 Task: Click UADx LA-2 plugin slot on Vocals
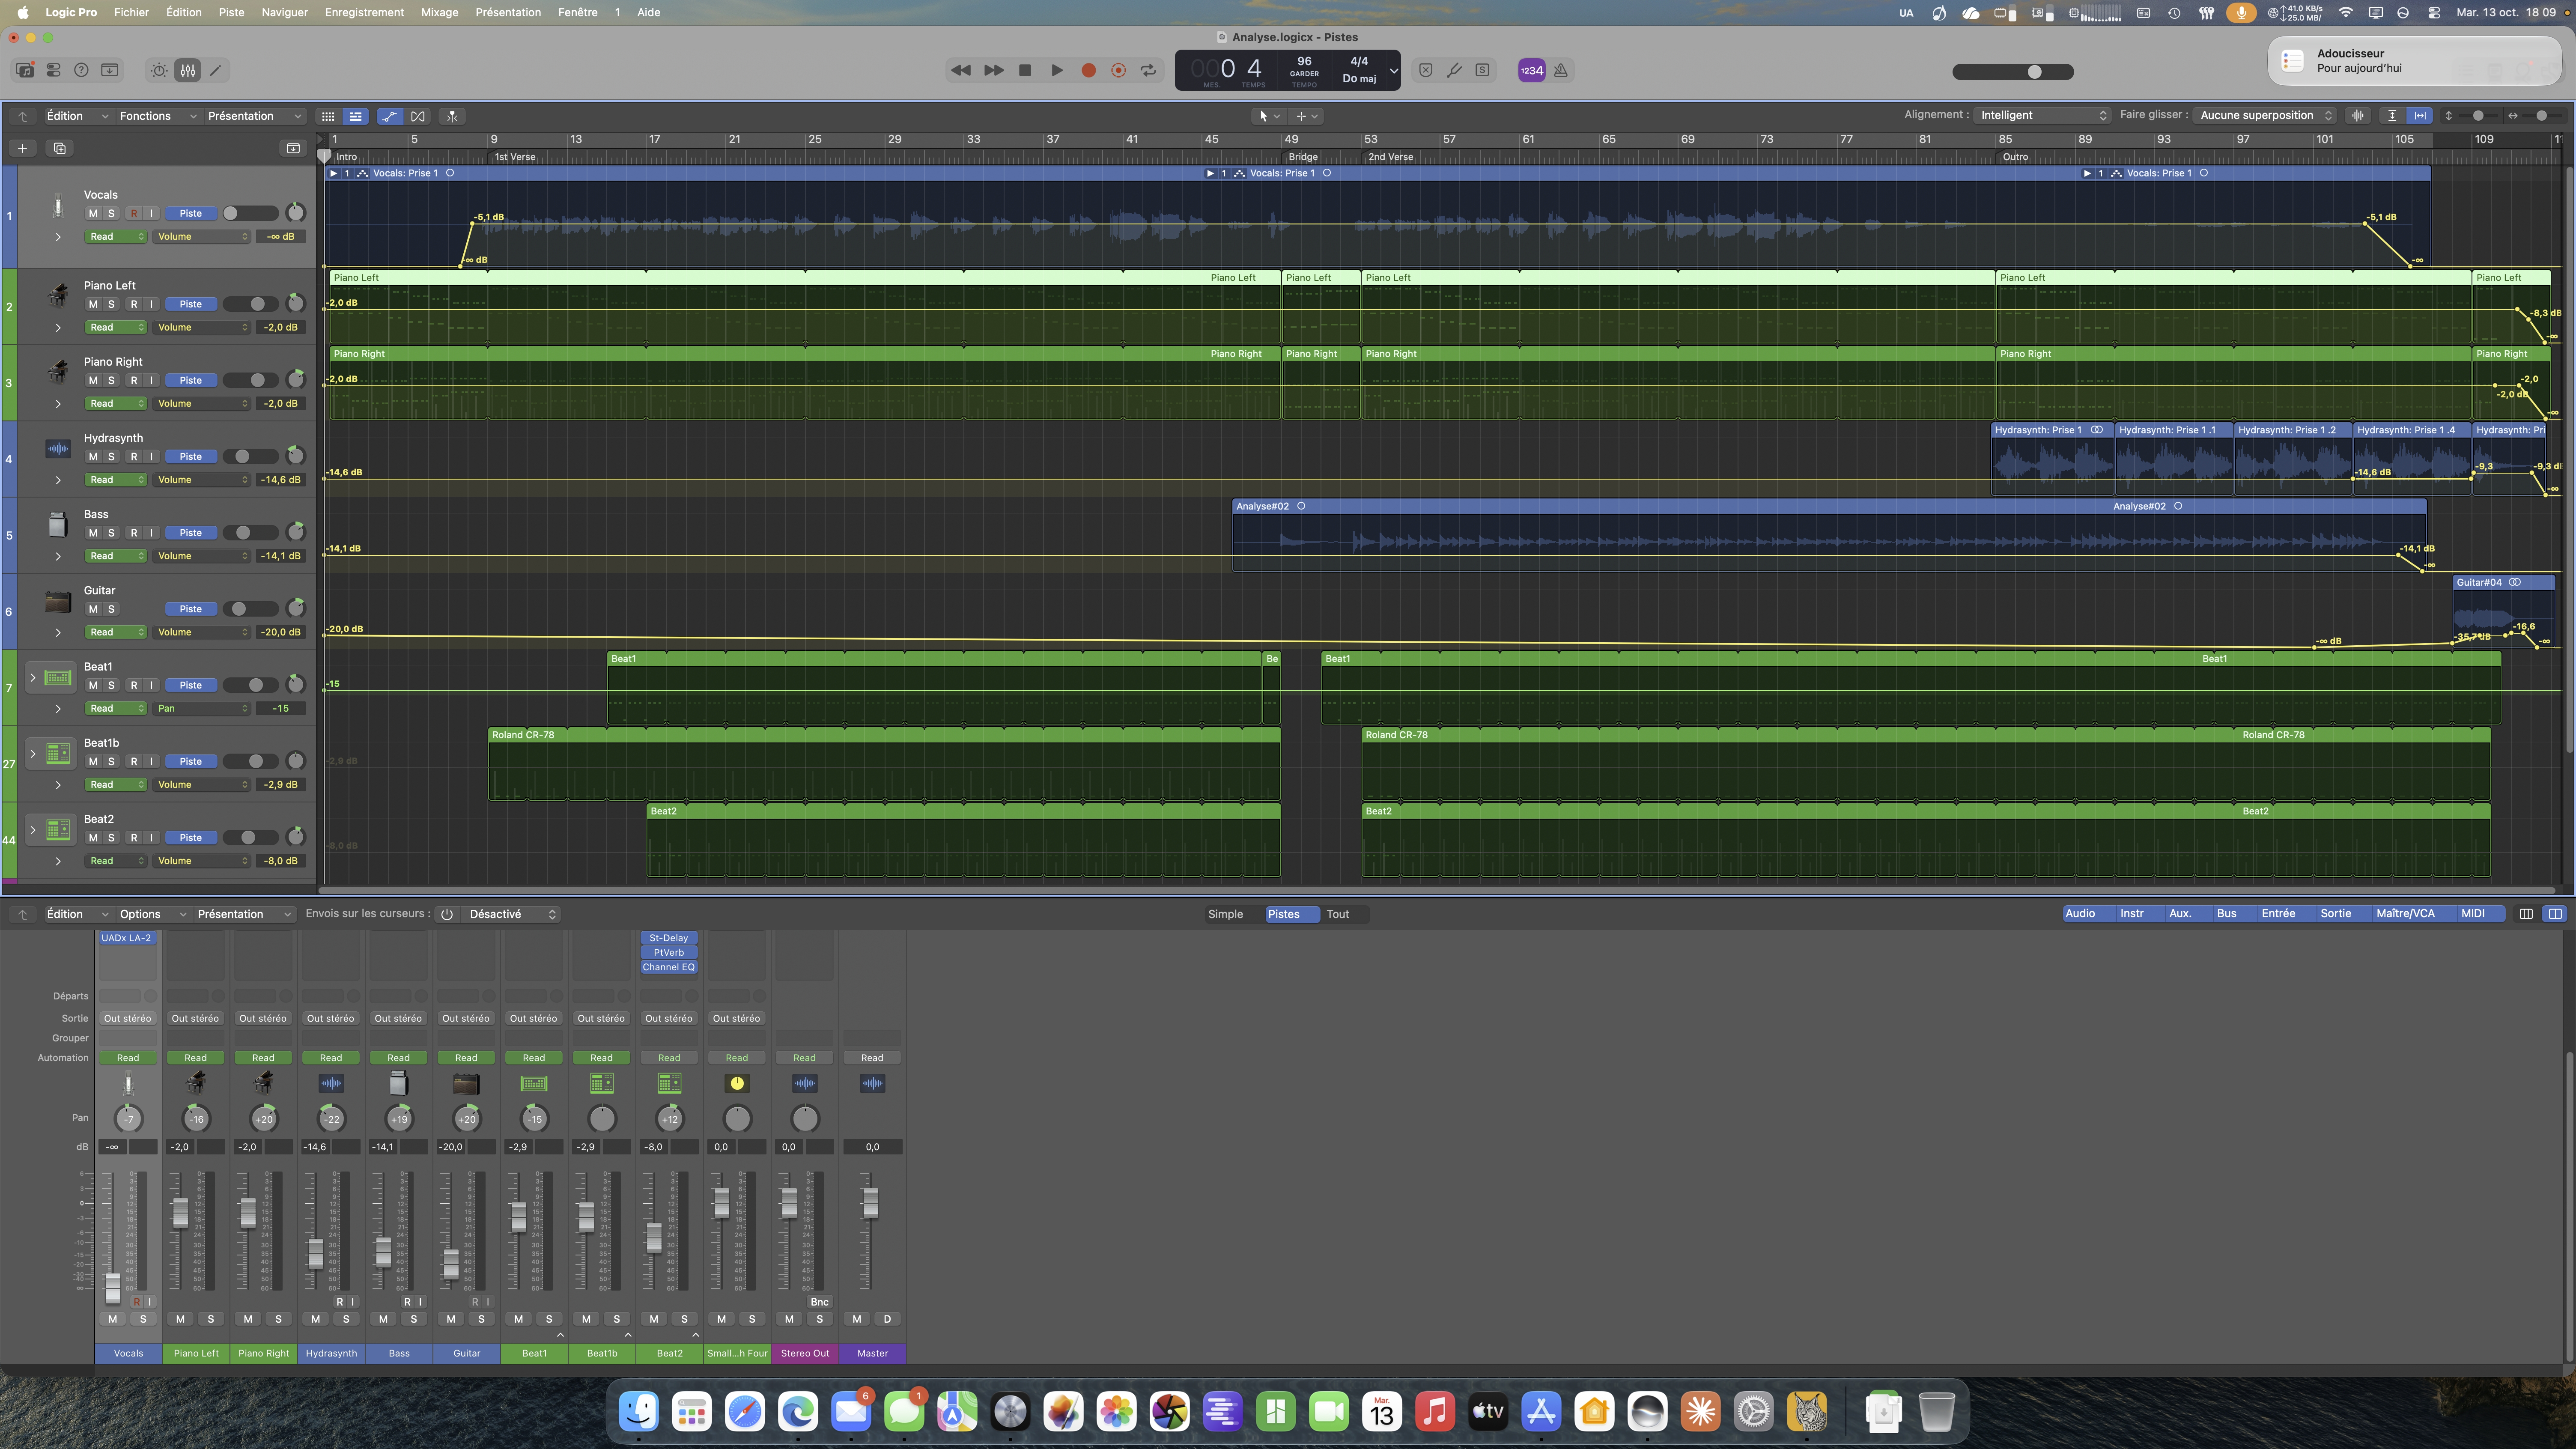click(x=126, y=938)
